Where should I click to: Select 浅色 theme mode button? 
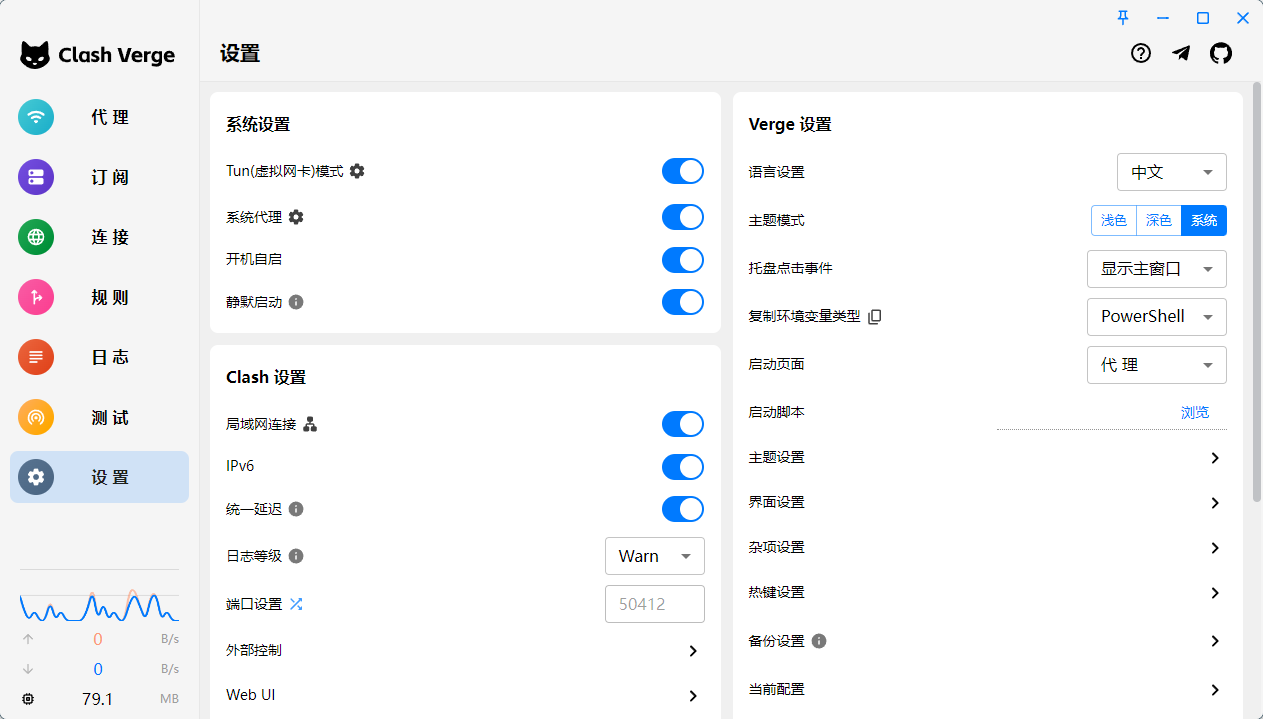[x=1114, y=220]
